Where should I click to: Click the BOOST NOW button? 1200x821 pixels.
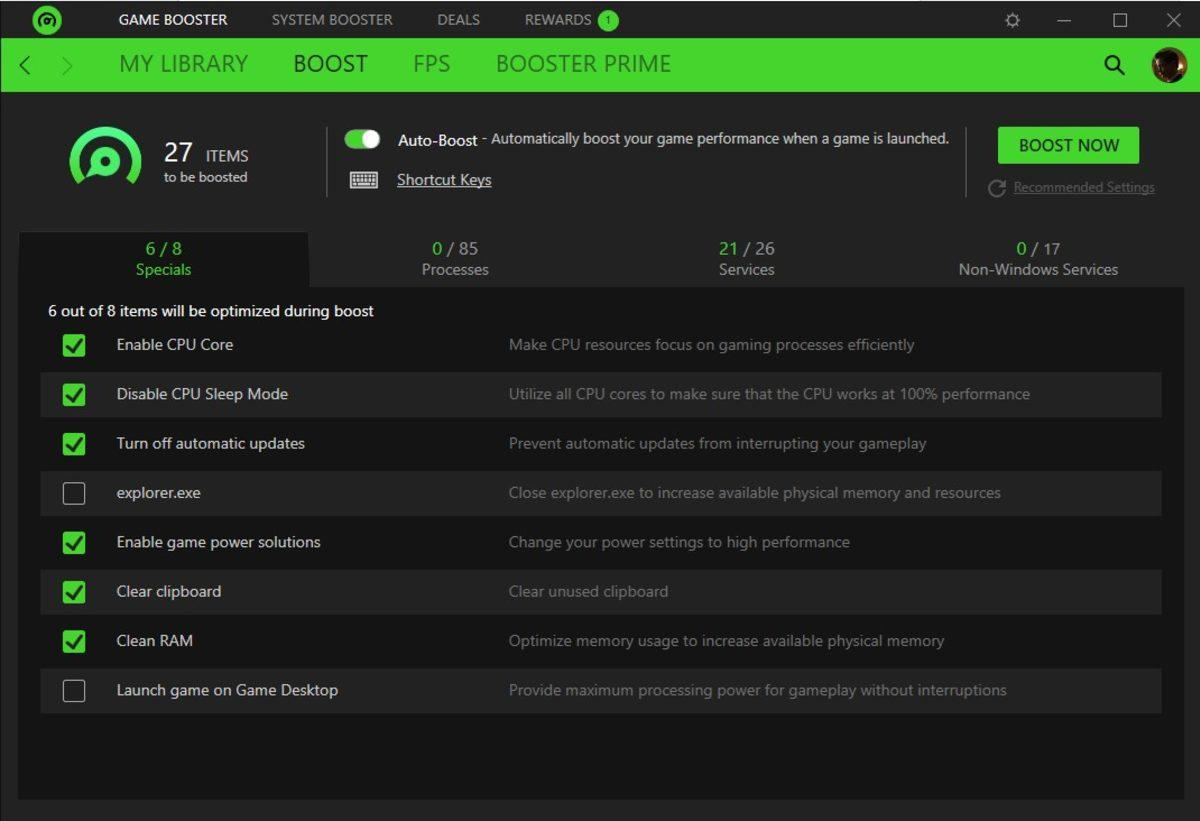[1068, 145]
